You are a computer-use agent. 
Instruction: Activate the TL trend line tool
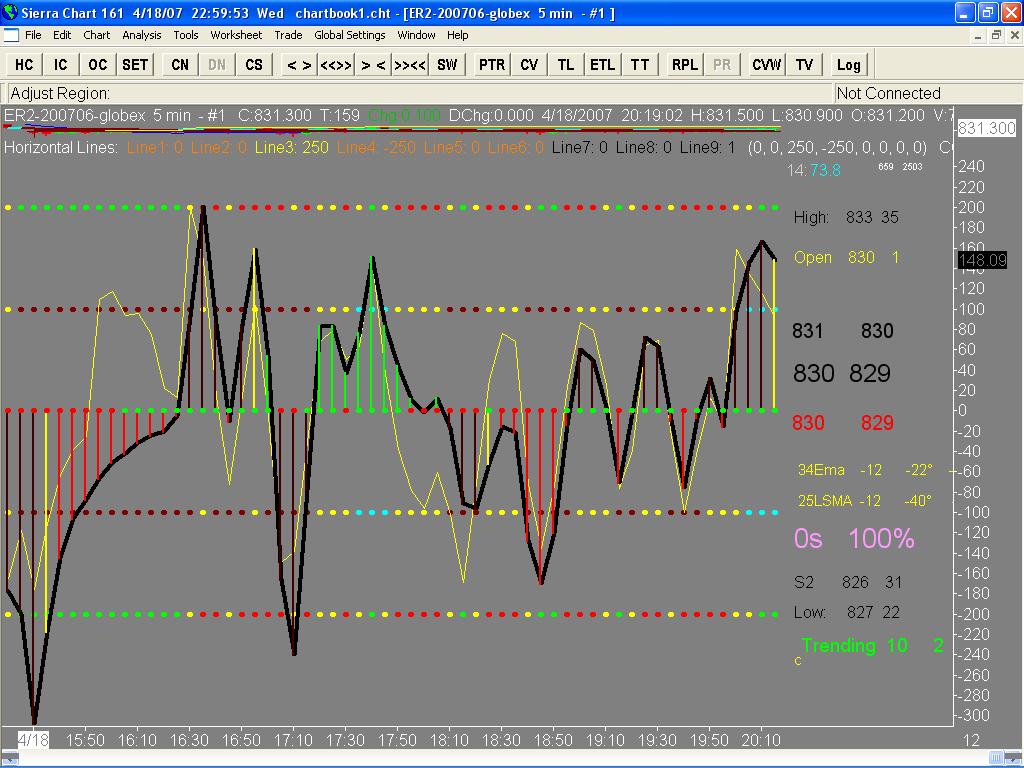click(566, 65)
